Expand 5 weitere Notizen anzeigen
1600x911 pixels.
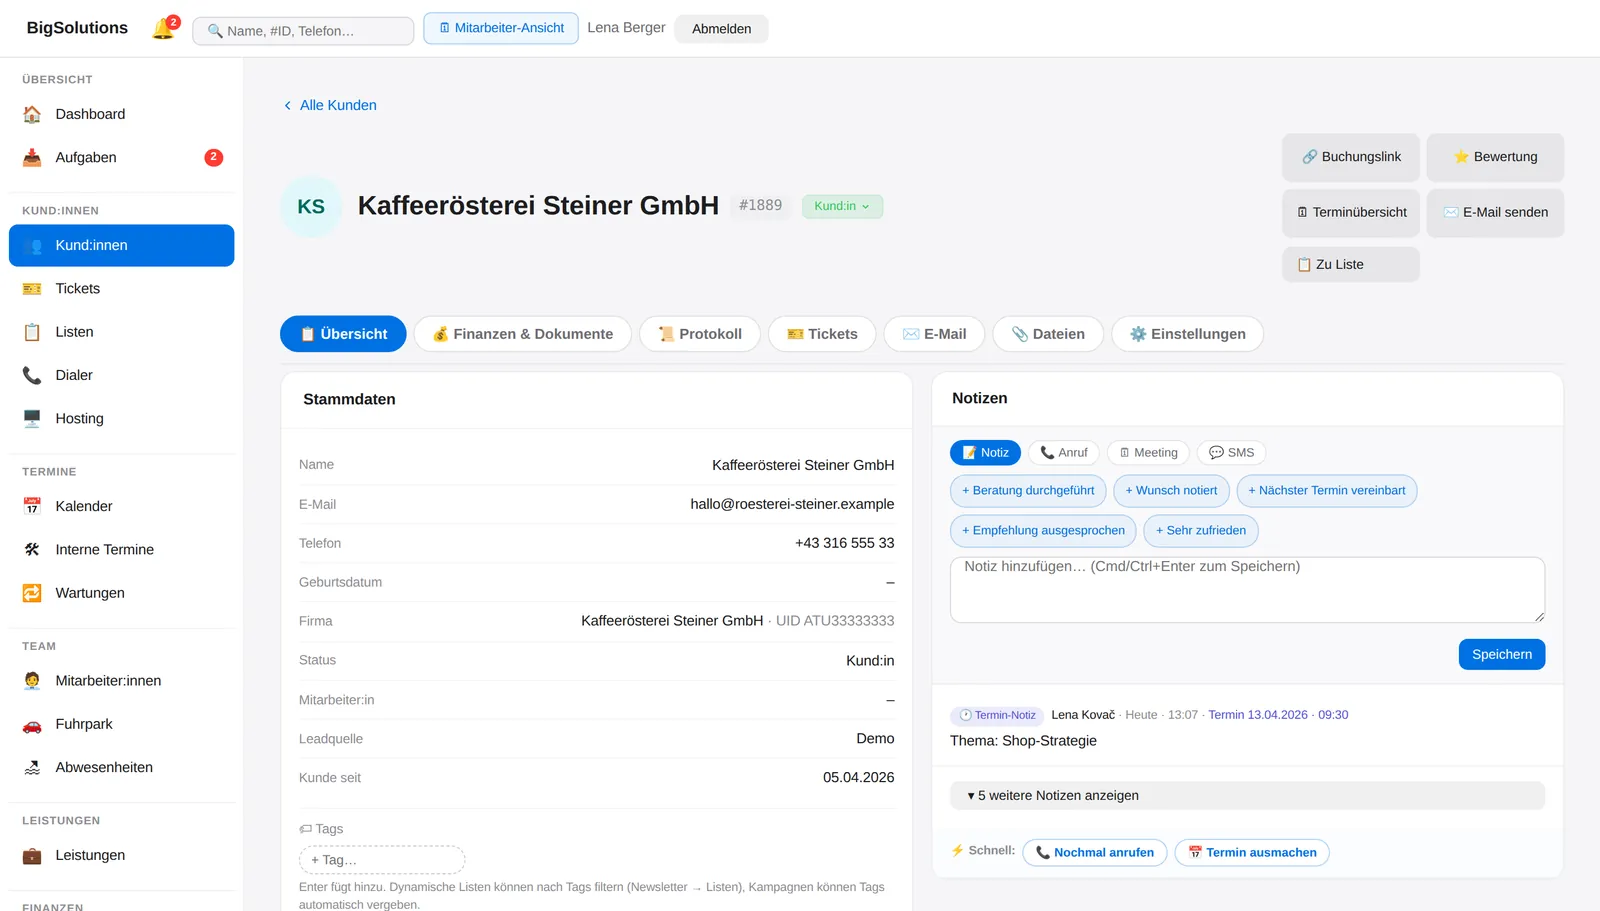(1247, 795)
